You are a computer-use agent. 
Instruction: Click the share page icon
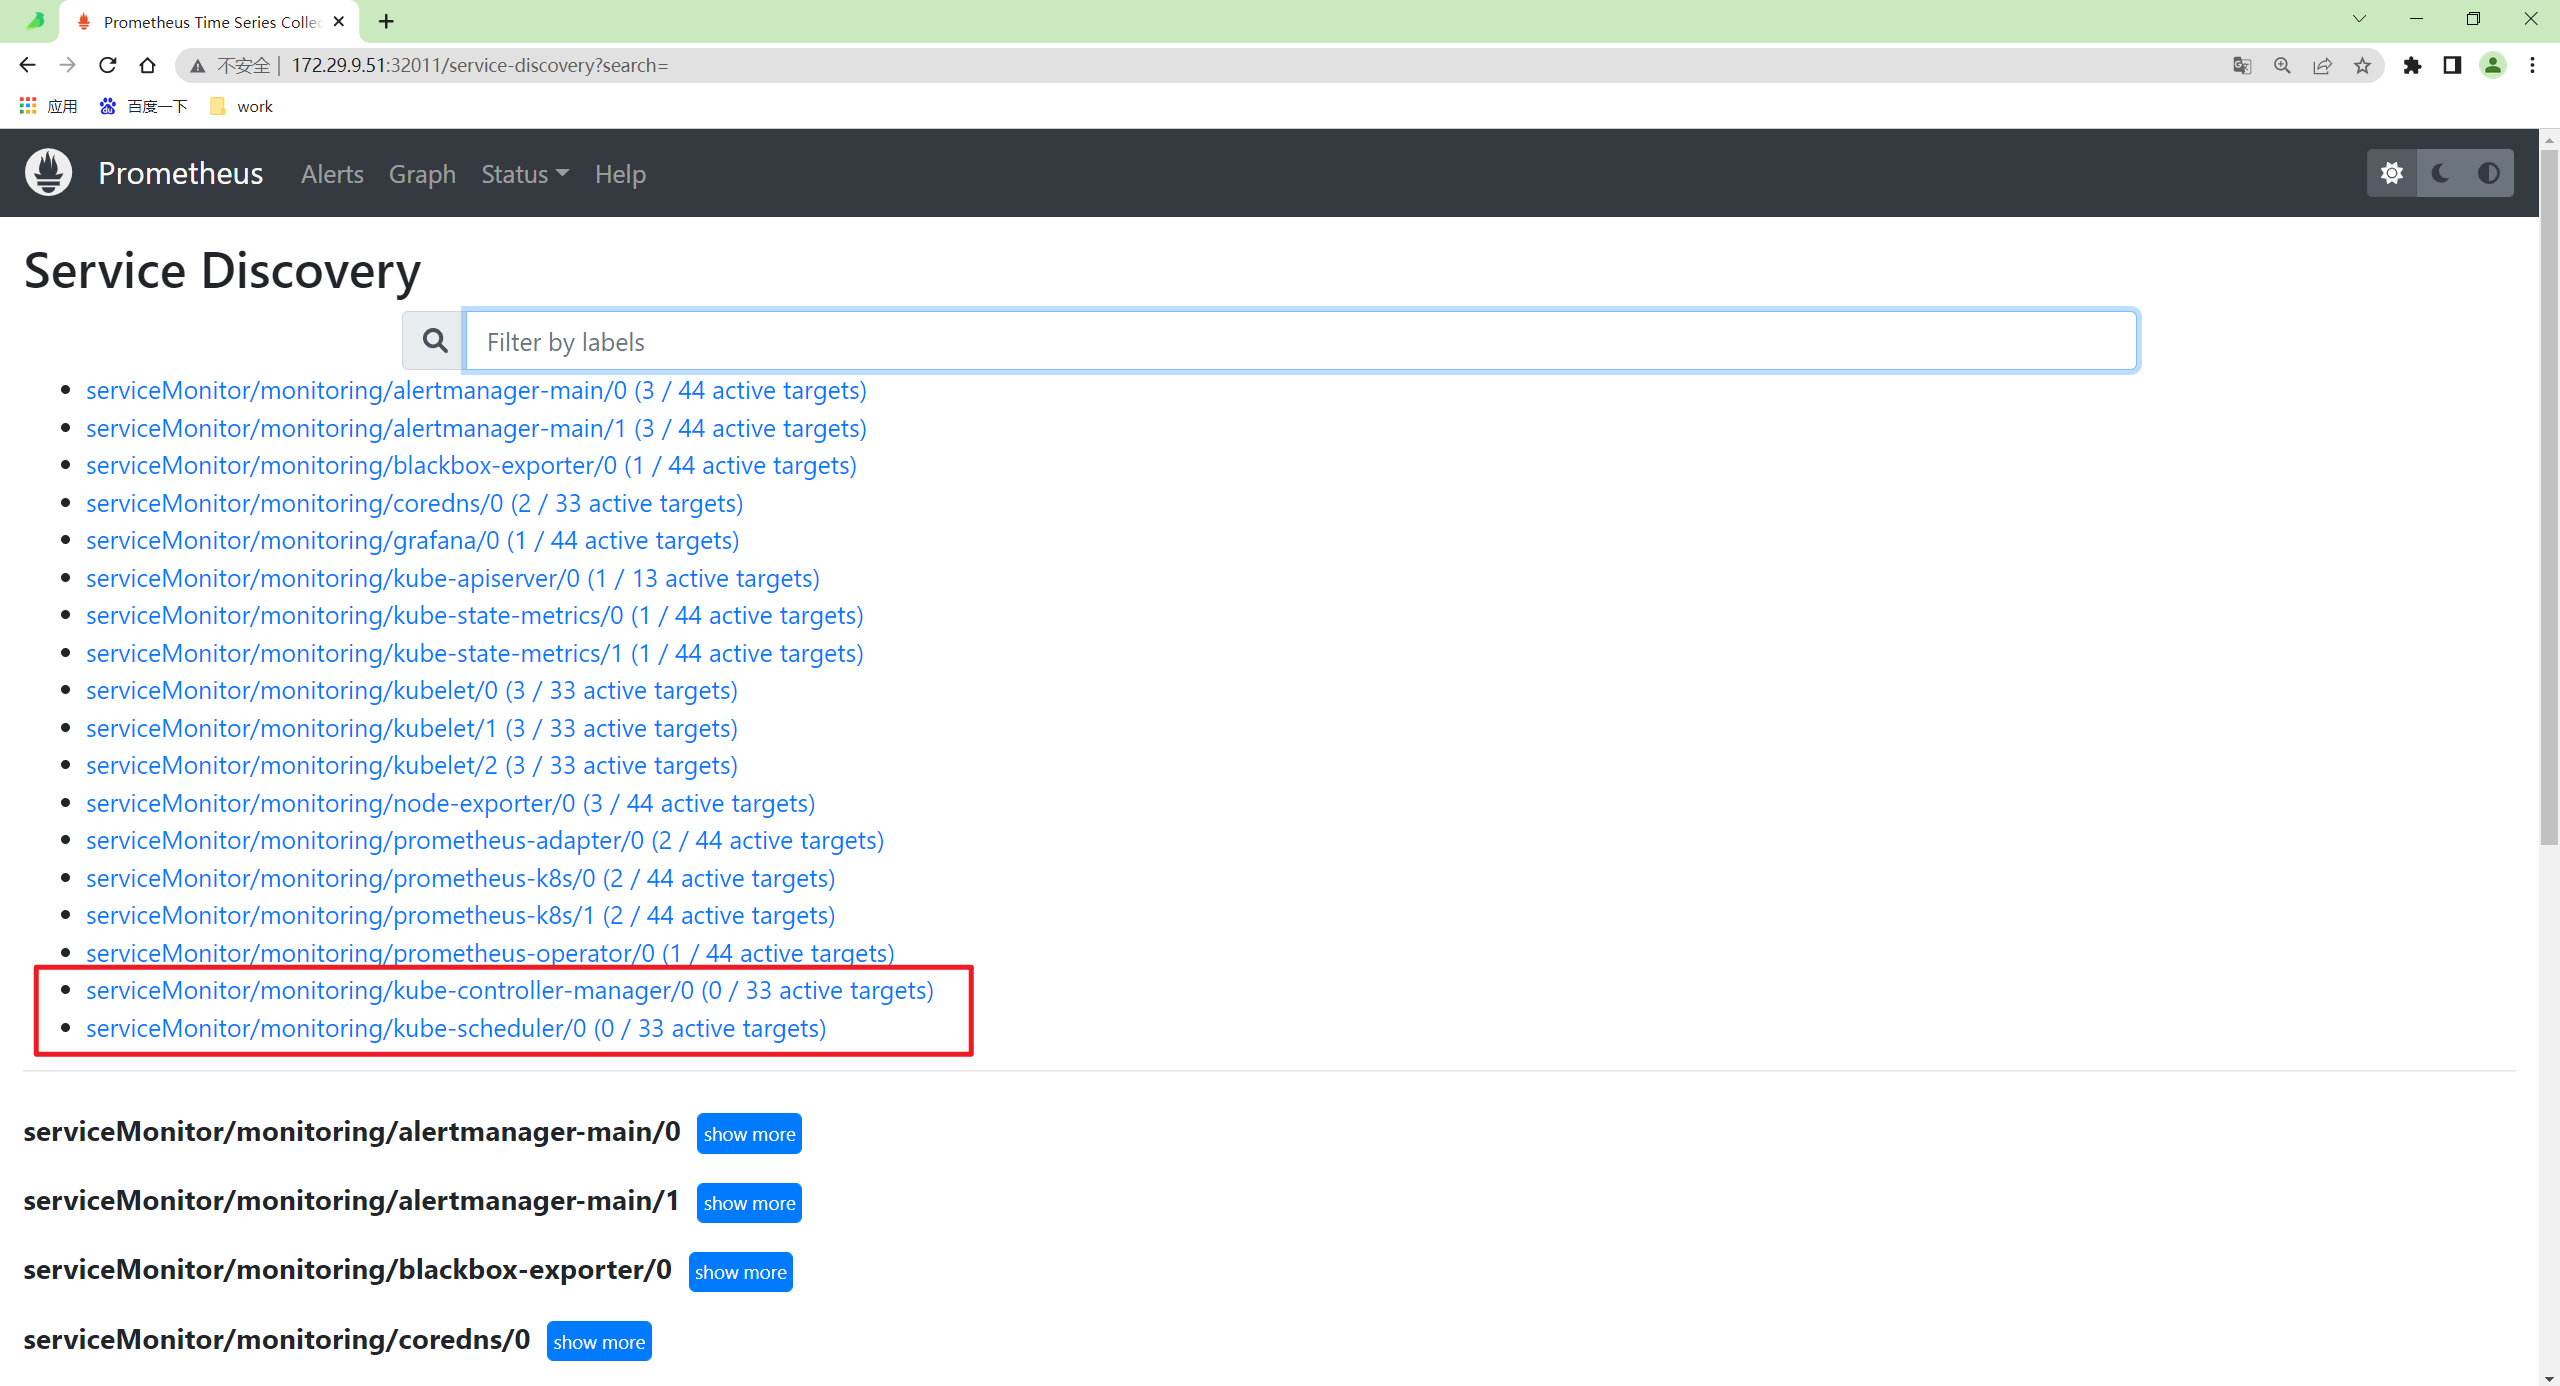click(2322, 65)
